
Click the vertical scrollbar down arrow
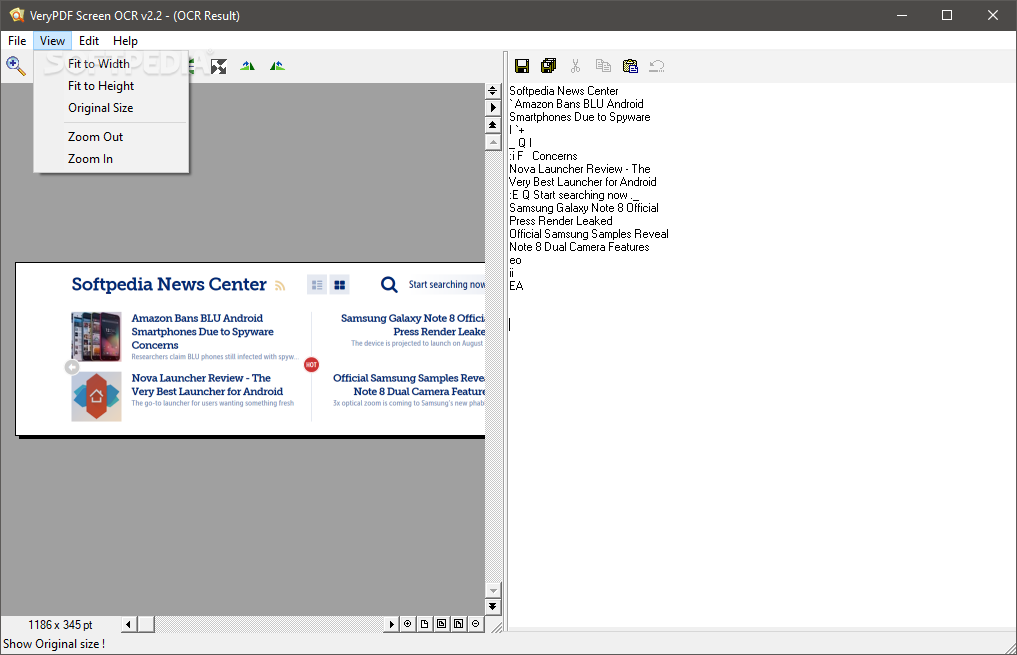tap(492, 590)
